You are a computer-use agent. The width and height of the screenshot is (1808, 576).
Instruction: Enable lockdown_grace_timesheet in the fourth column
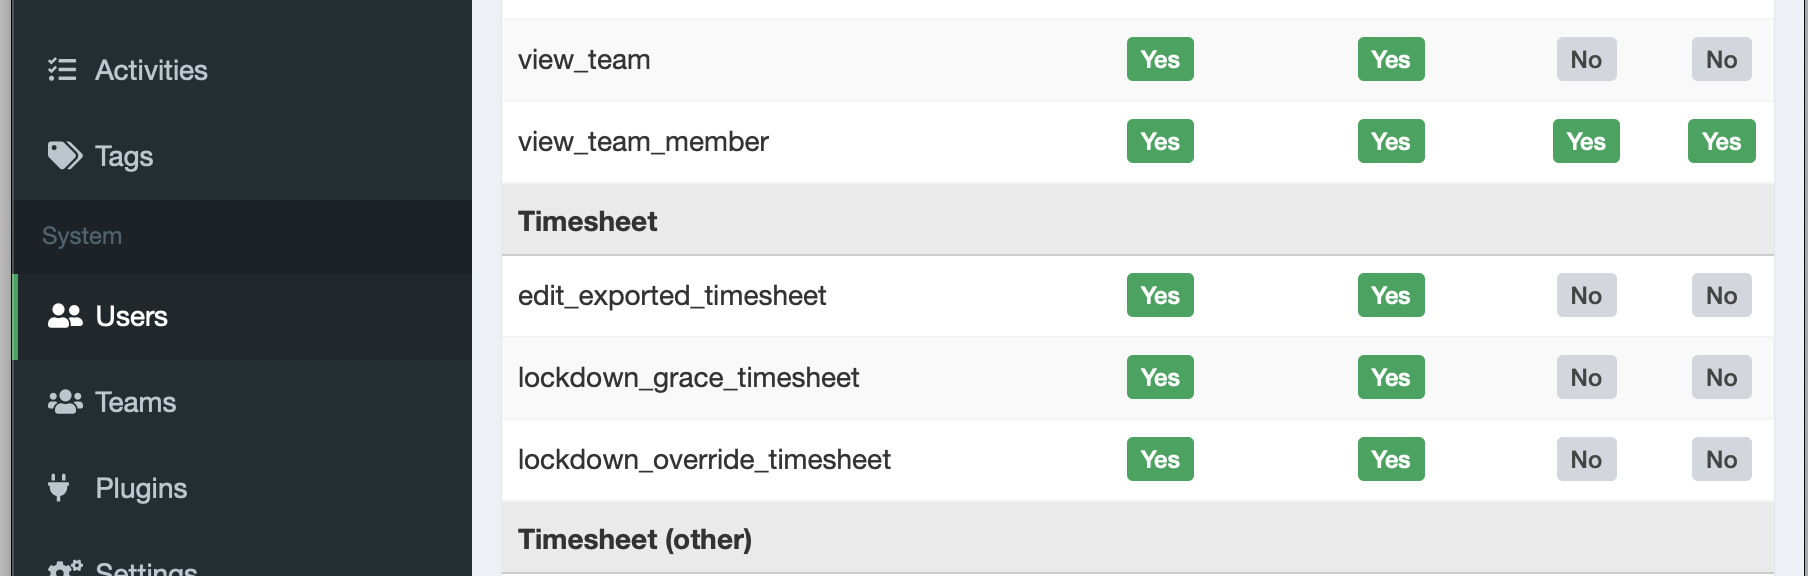click(1721, 377)
